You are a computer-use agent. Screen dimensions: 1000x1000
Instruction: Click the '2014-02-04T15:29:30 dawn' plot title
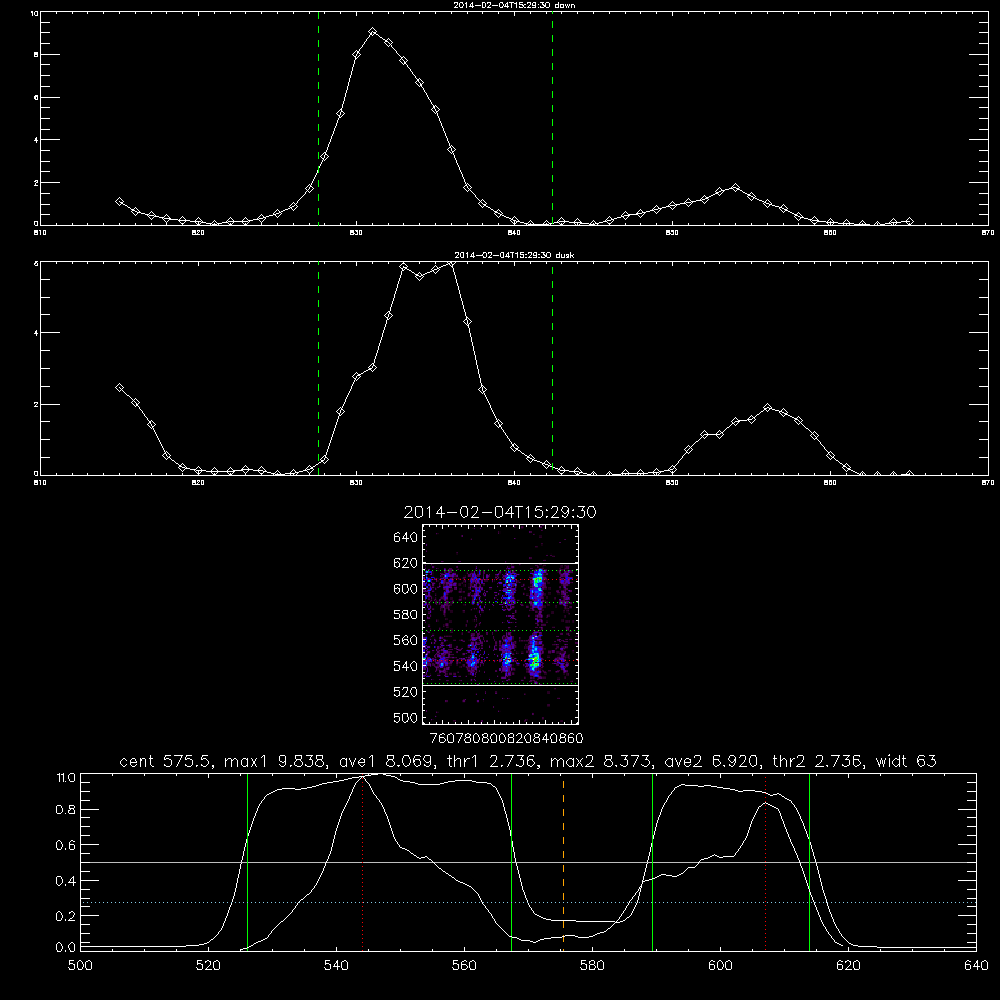click(514, 5)
